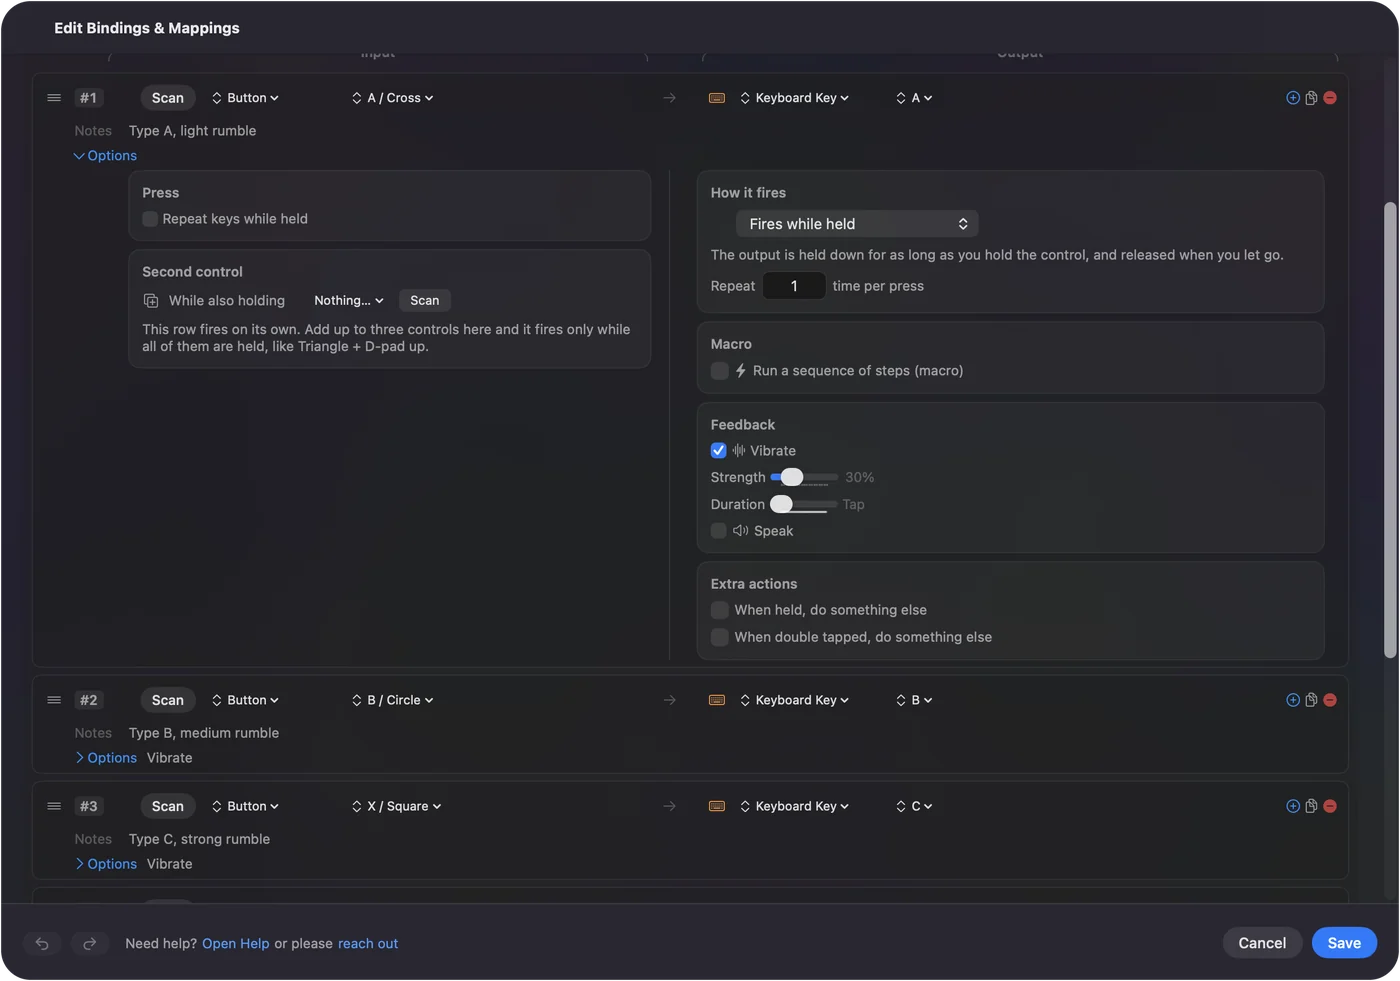Screen dimensions: 1400x981
Task: Click the add icon on binding #2
Action: [1293, 700]
